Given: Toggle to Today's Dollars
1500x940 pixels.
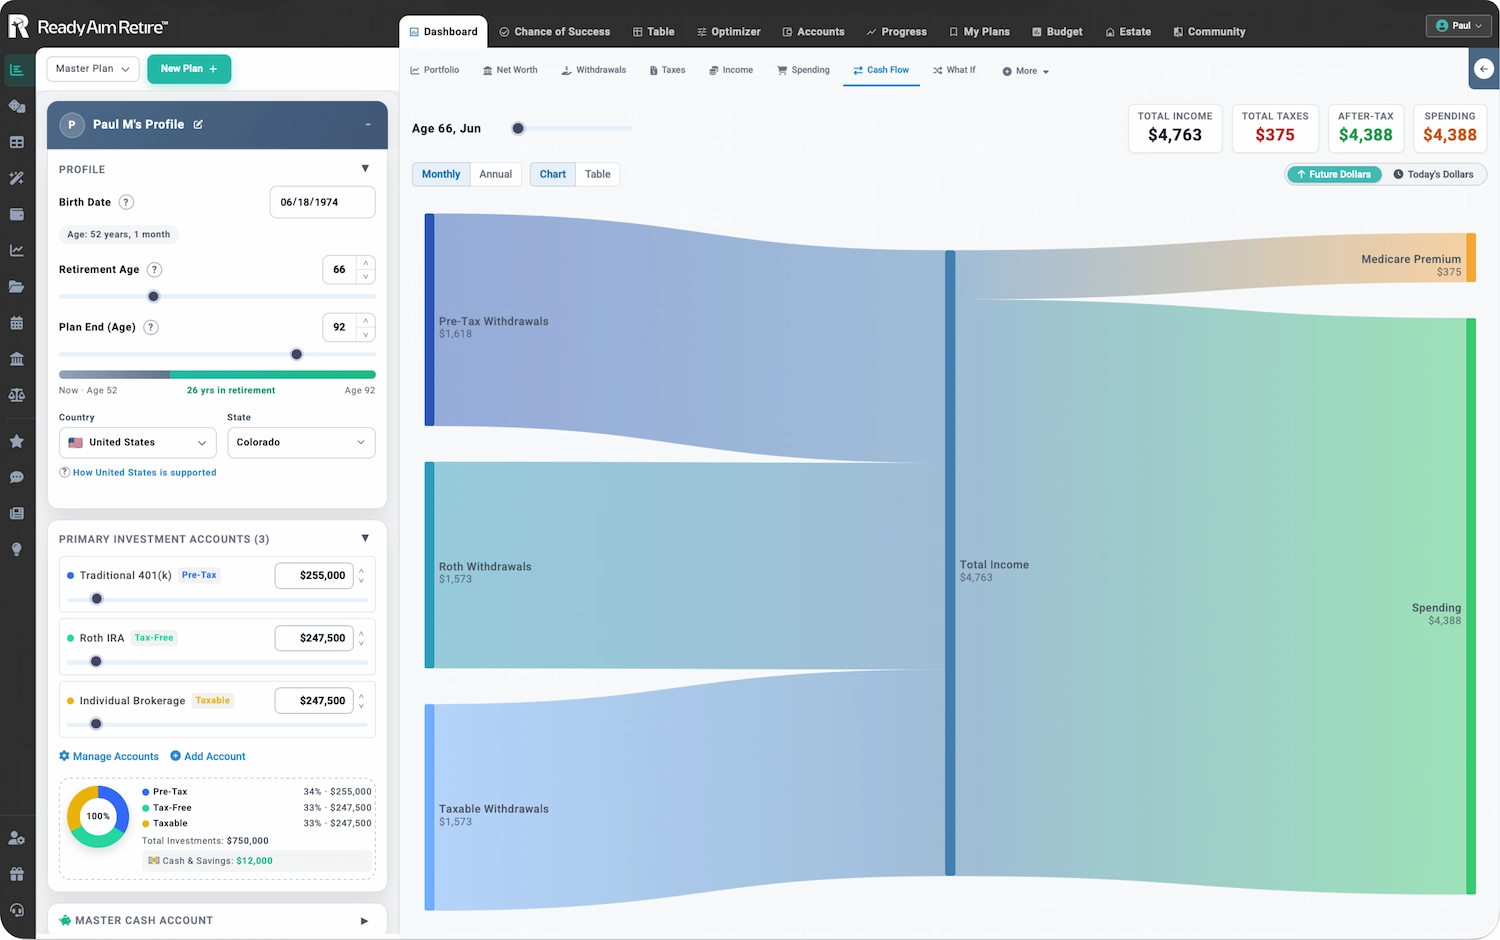Looking at the screenshot, I should click(x=1433, y=174).
